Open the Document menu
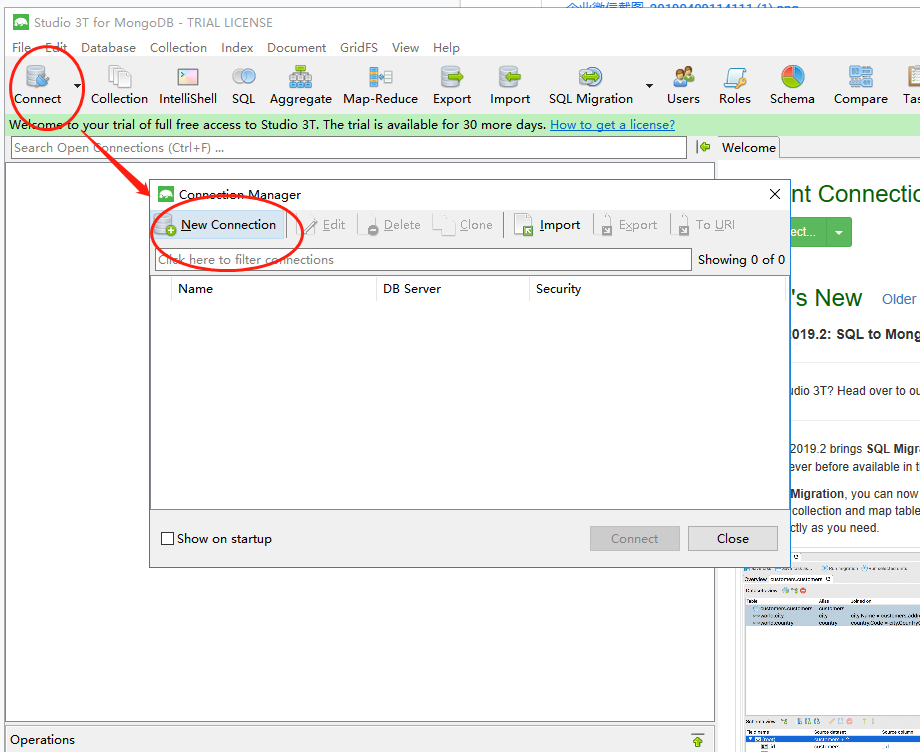This screenshot has height=752, width=920. coord(296,48)
